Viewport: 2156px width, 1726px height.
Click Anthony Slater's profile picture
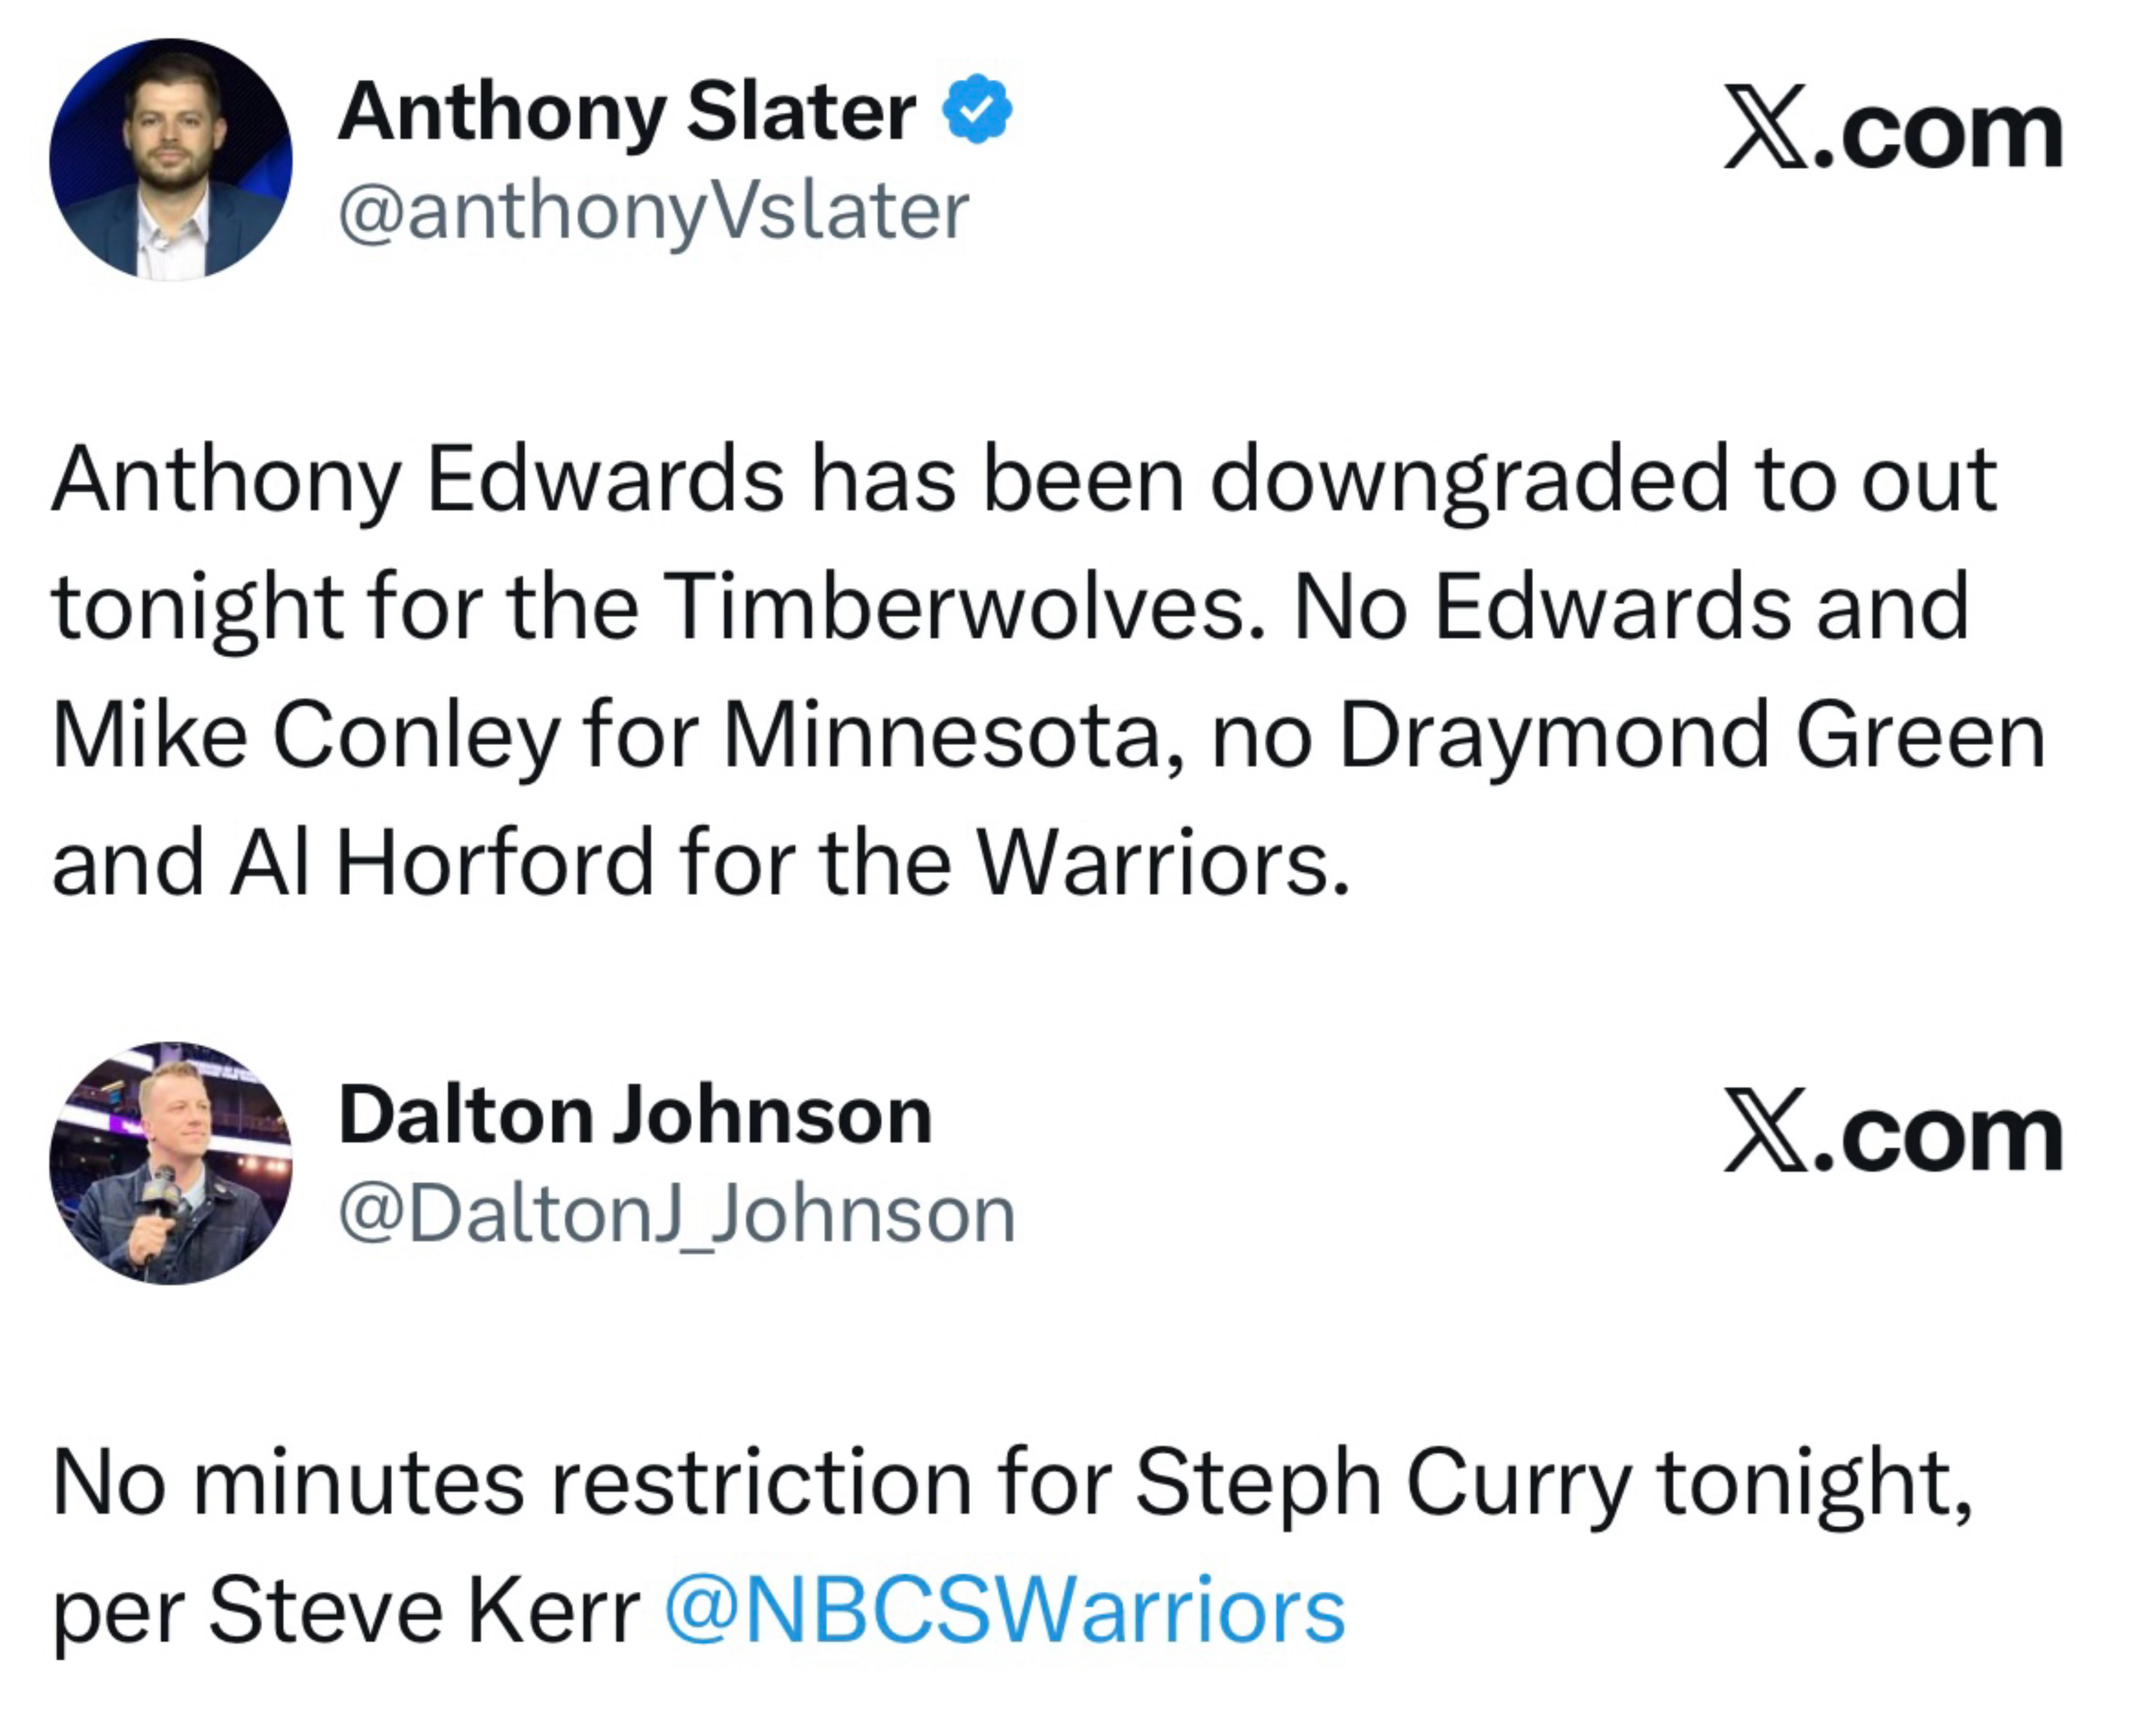tap(171, 159)
